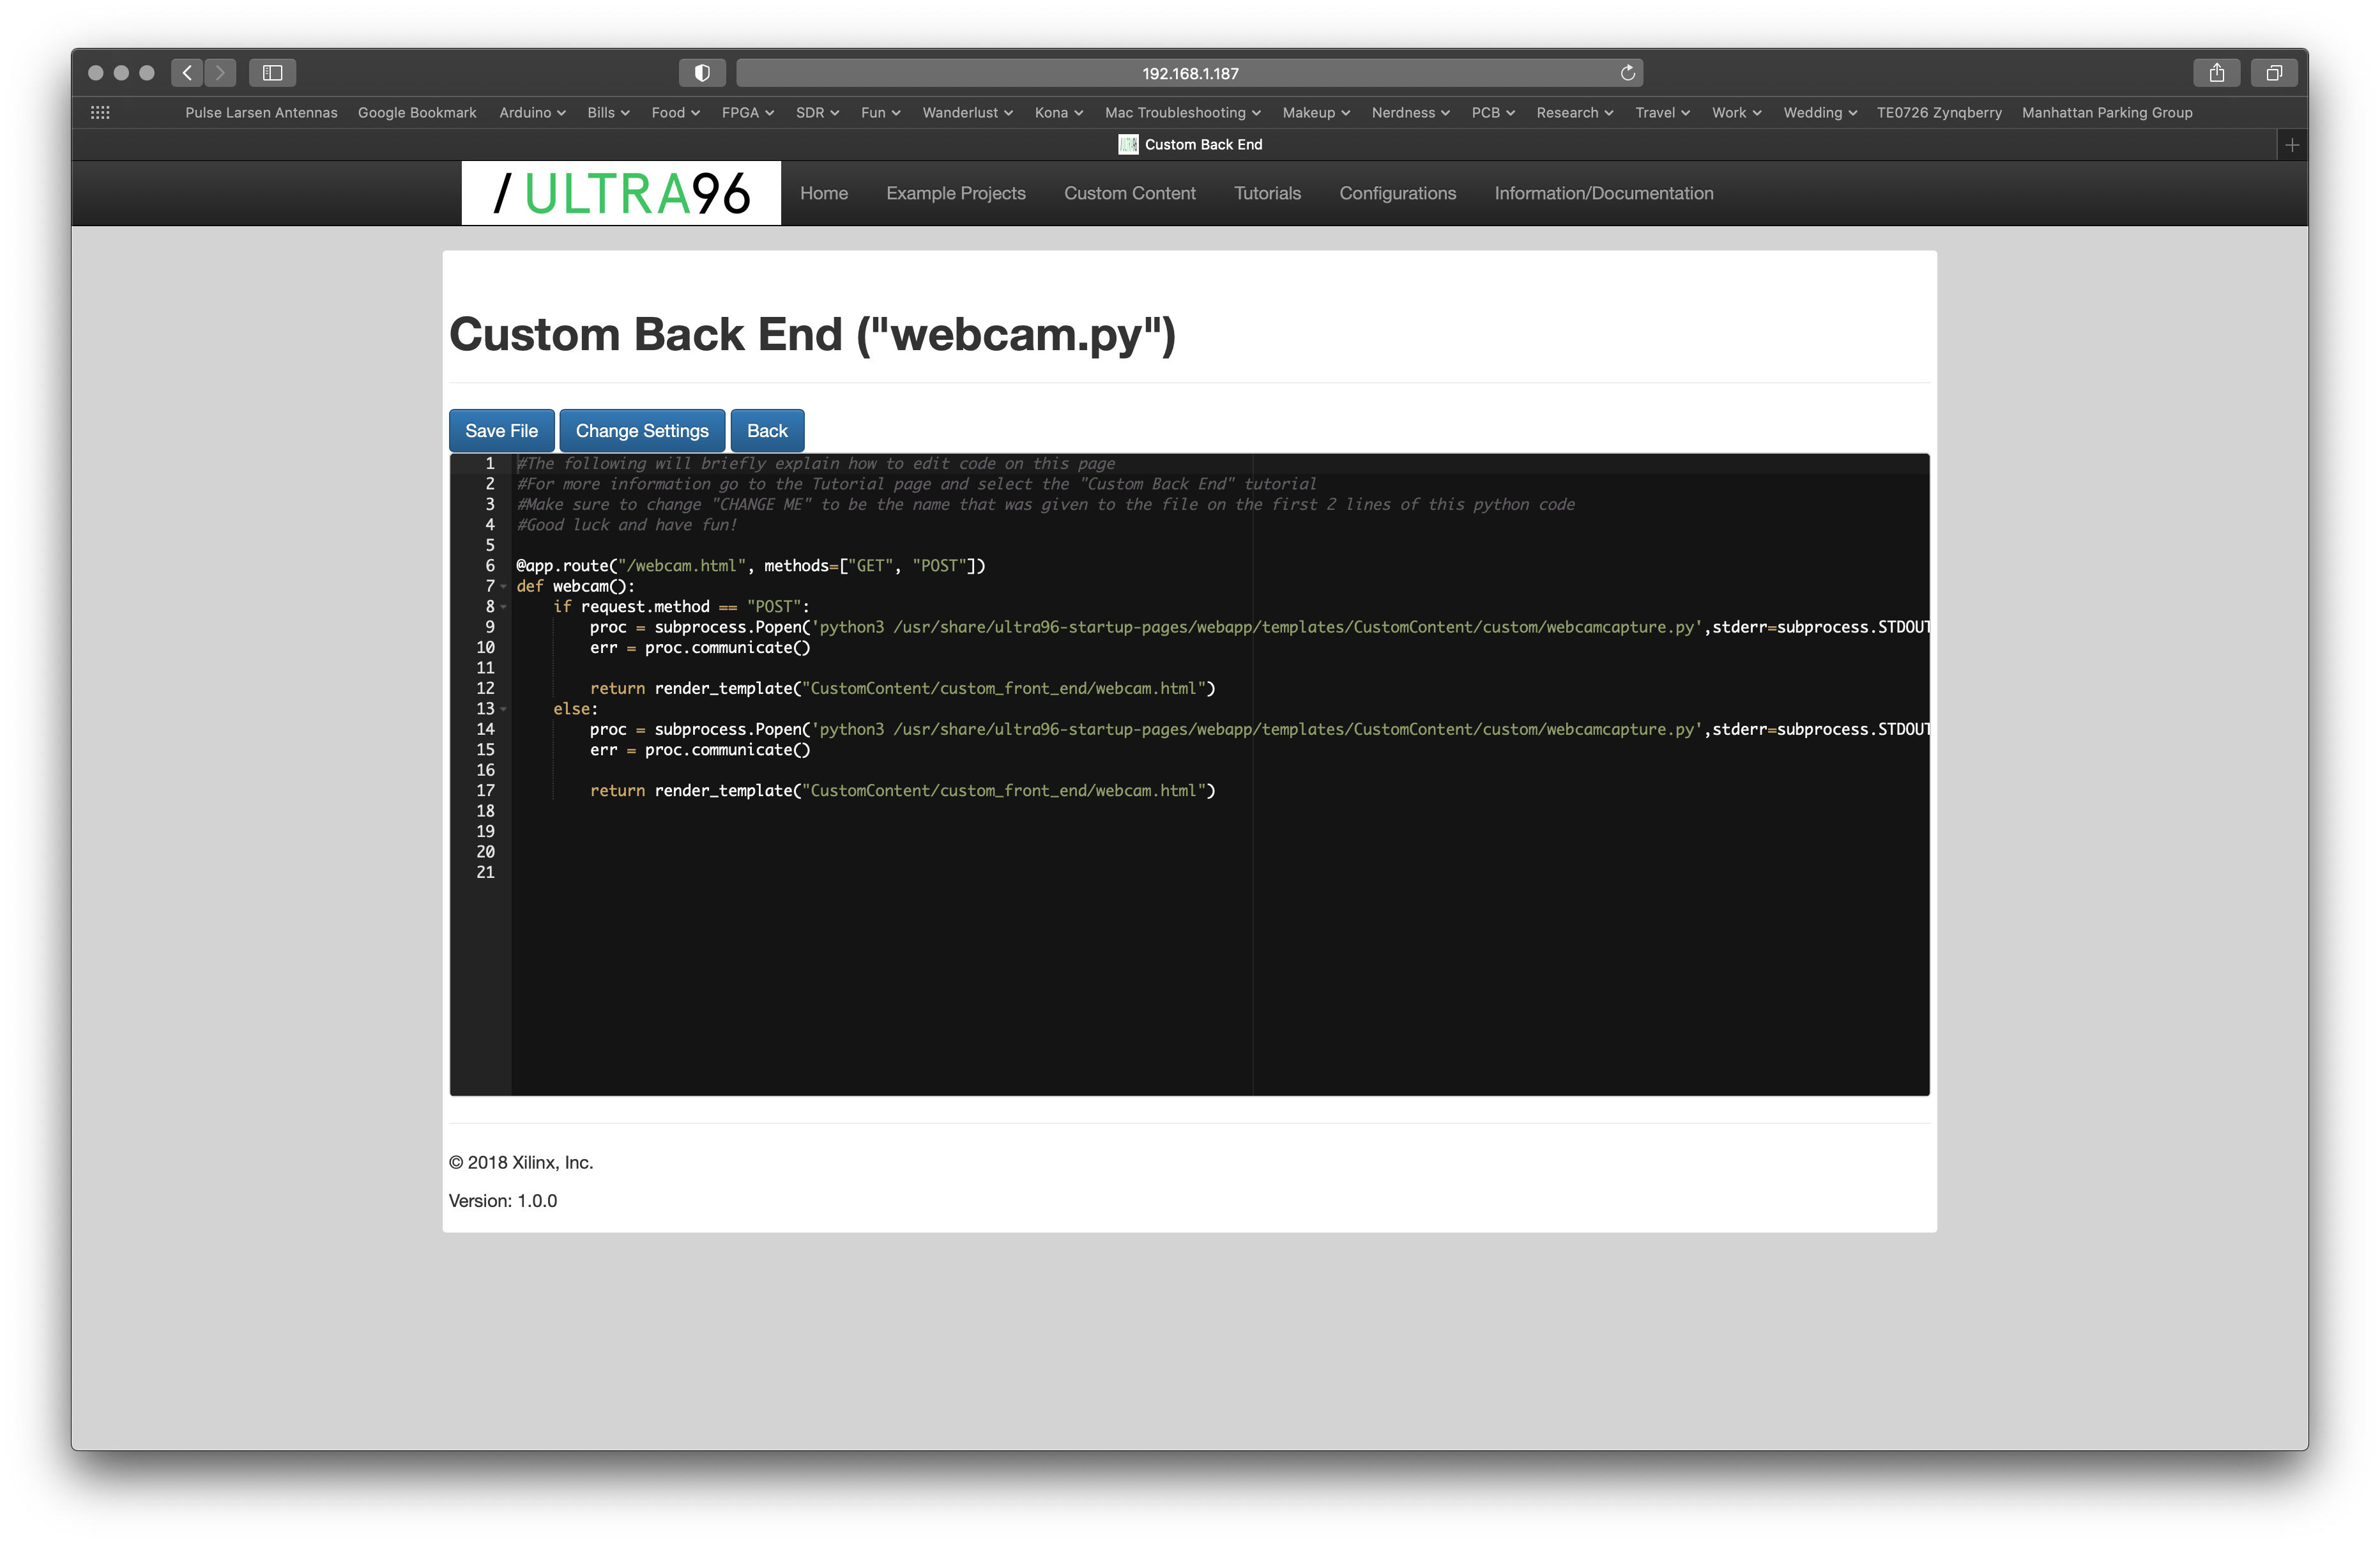Click the return render_template line 17

click(902, 791)
